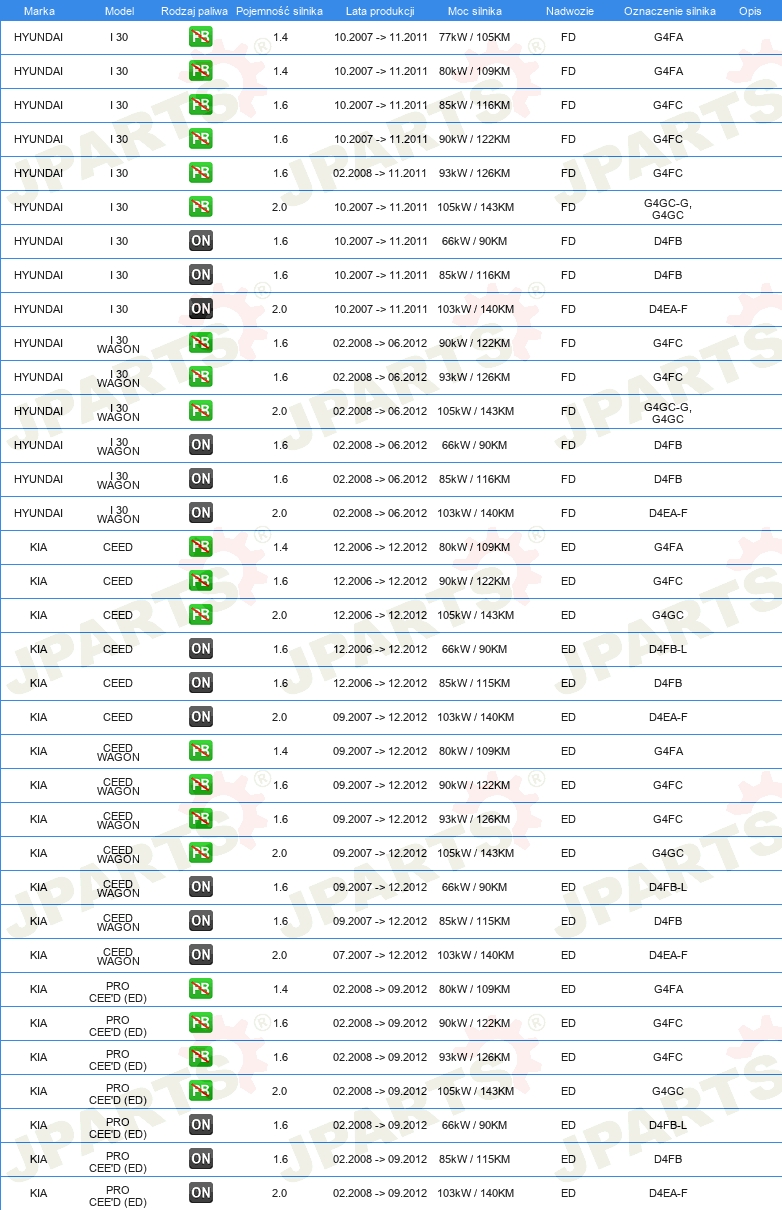Image resolution: width=782 pixels, height=1210 pixels.
Task: Click the Oznaczenie silnika column header
Action: point(669,11)
